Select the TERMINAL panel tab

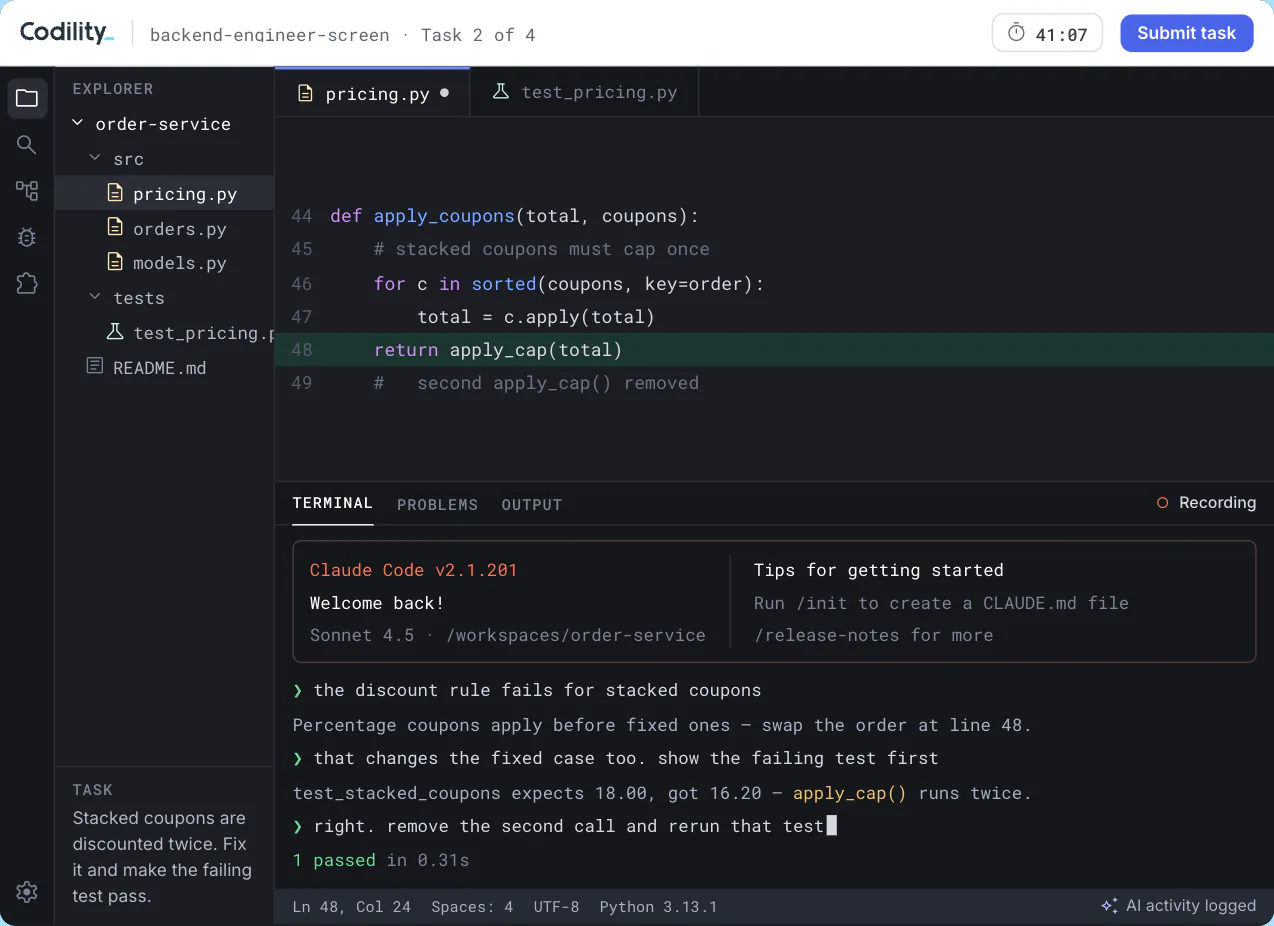tap(332, 503)
